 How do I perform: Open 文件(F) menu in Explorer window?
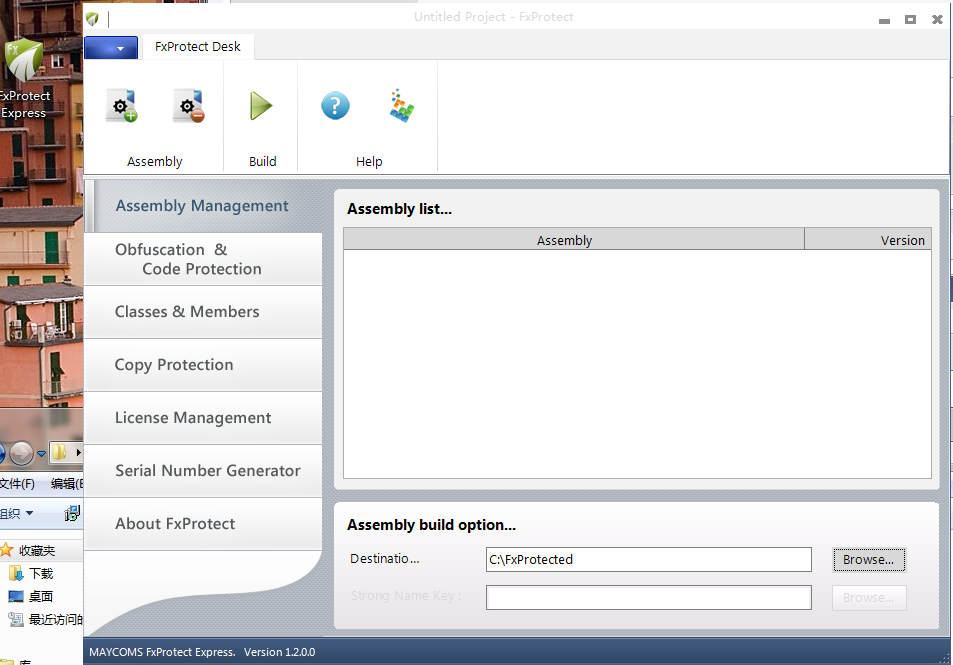click(x=17, y=484)
